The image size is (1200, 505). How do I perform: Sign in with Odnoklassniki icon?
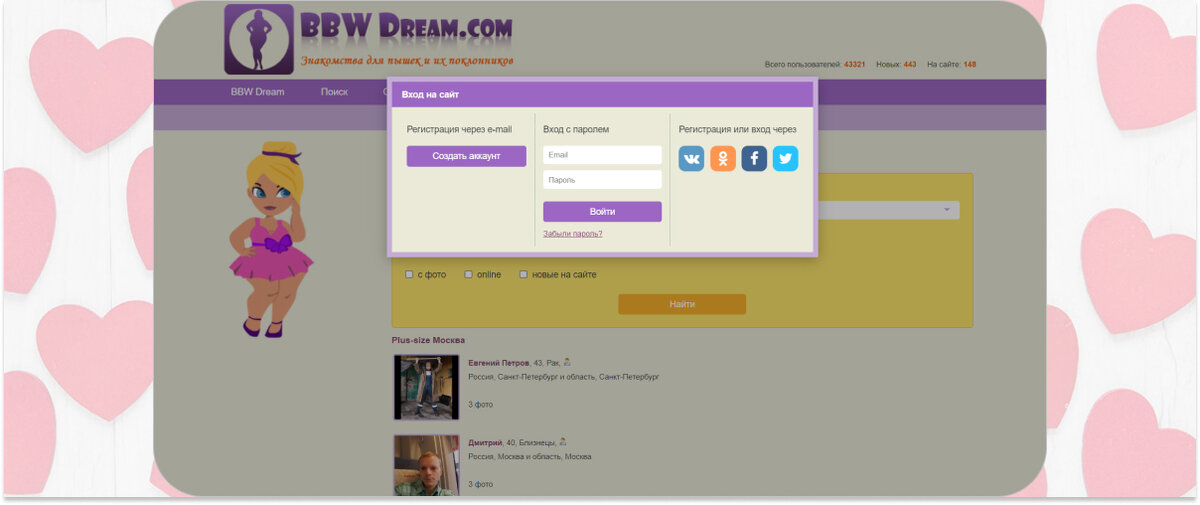click(723, 159)
